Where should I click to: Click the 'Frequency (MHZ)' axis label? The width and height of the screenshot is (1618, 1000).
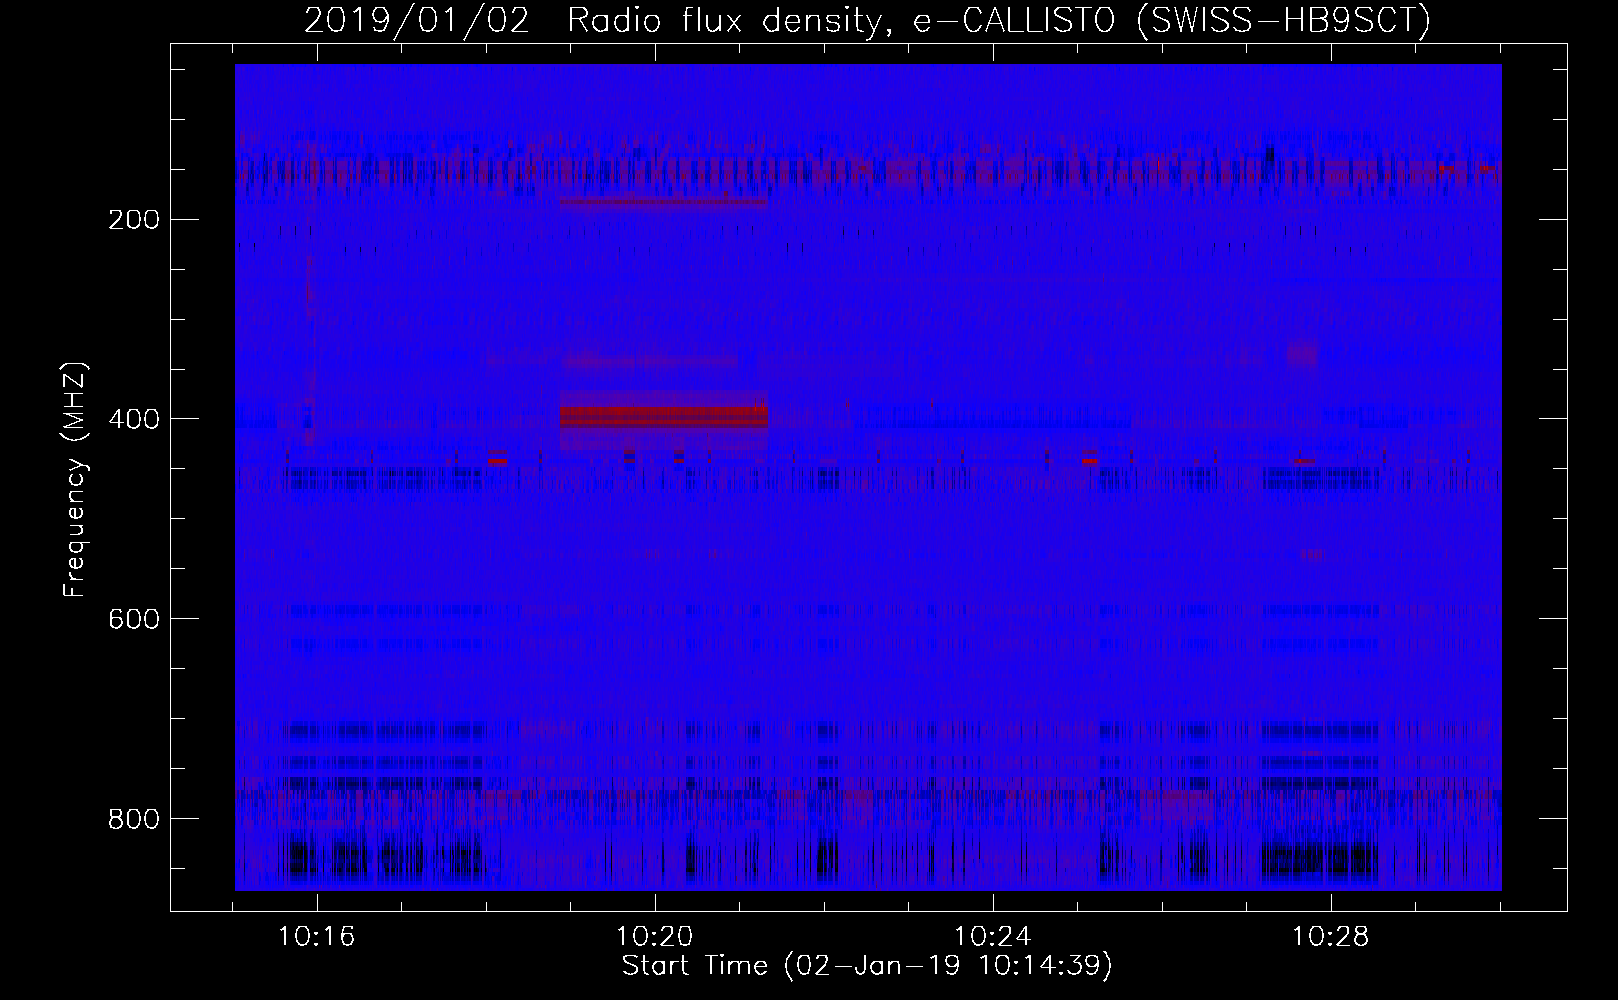point(75,480)
